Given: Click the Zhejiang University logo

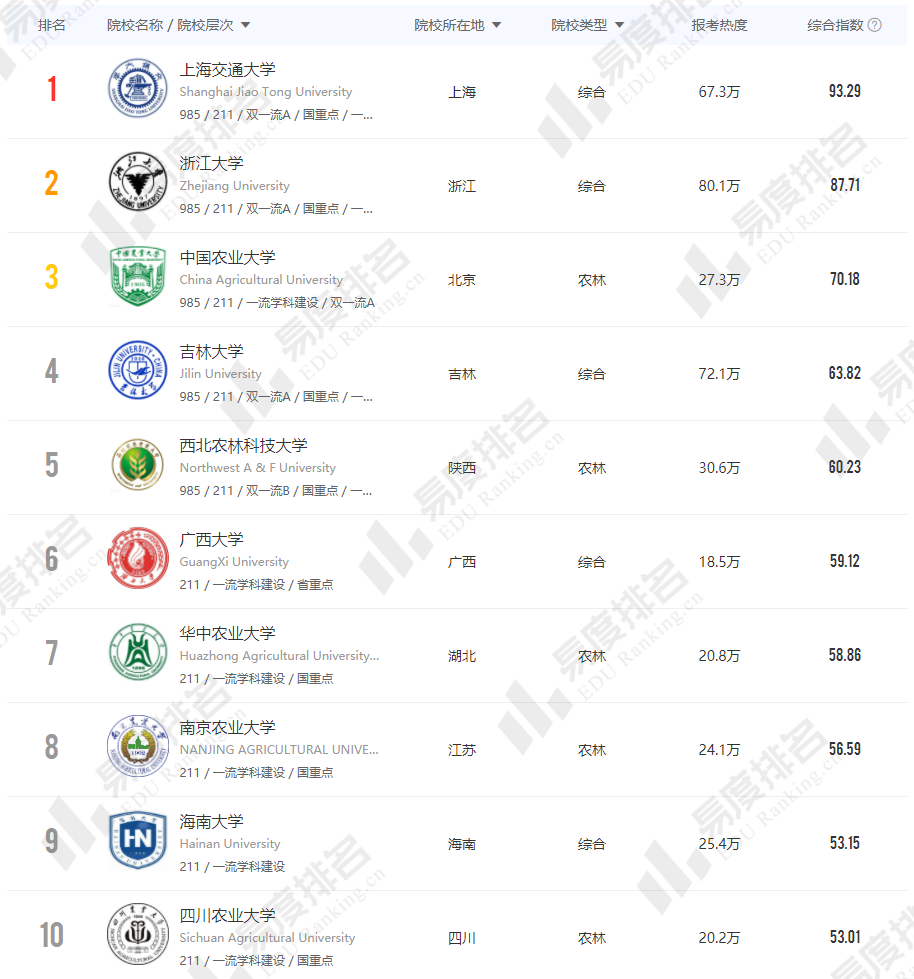Looking at the screenshot, I should pos(138,184).
